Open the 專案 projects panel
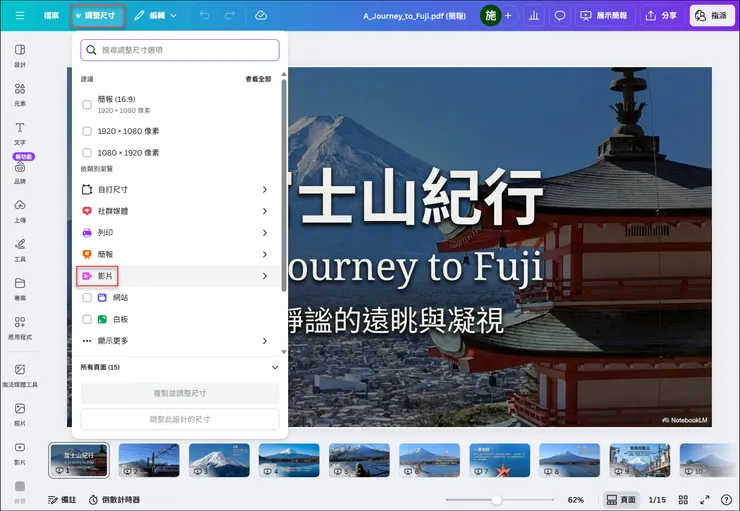Image resolution: width=740 pixels, height=511 pixels. point(20,289)
